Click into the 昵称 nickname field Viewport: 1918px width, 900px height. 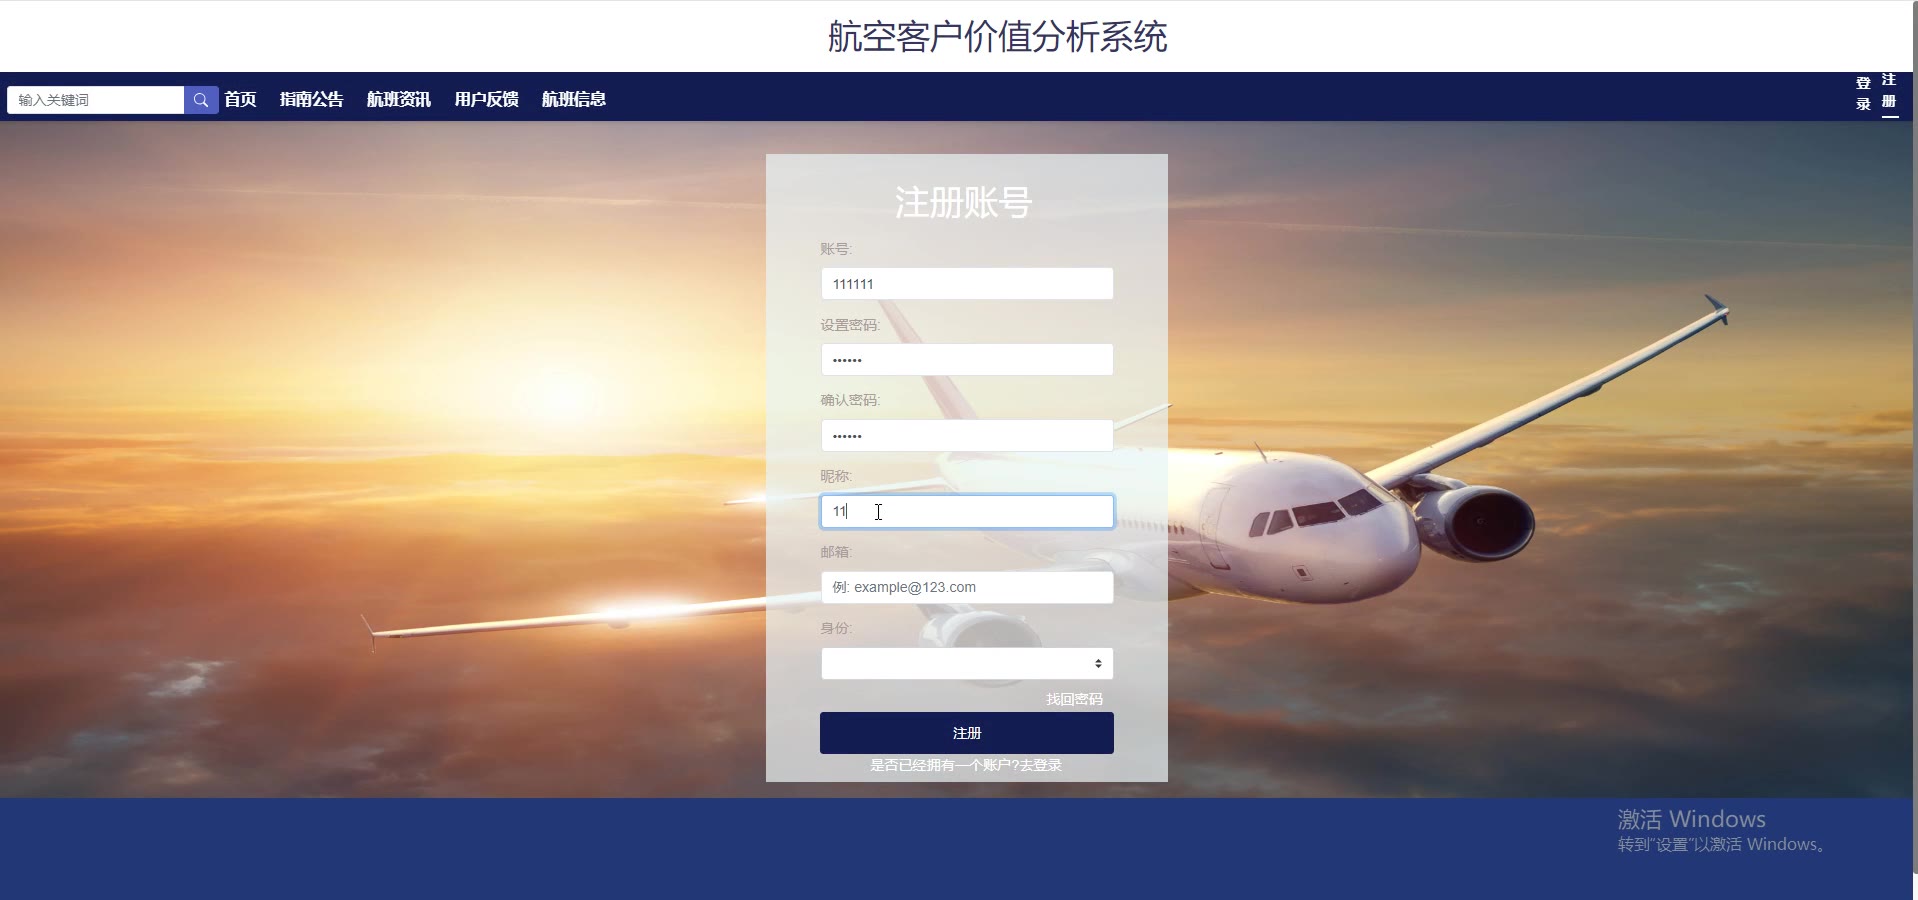967,511
